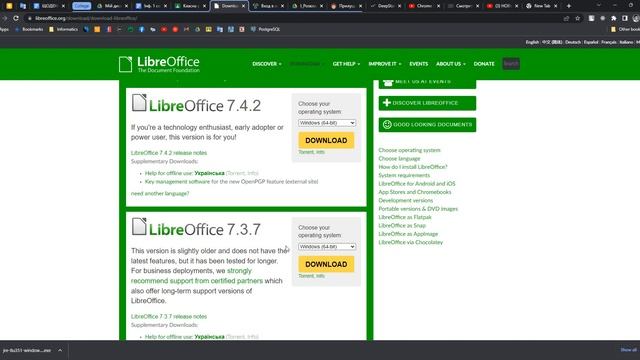Open the PostgreSQL bookmark
The image size is (640, 360).
click(x=265, y=29)
